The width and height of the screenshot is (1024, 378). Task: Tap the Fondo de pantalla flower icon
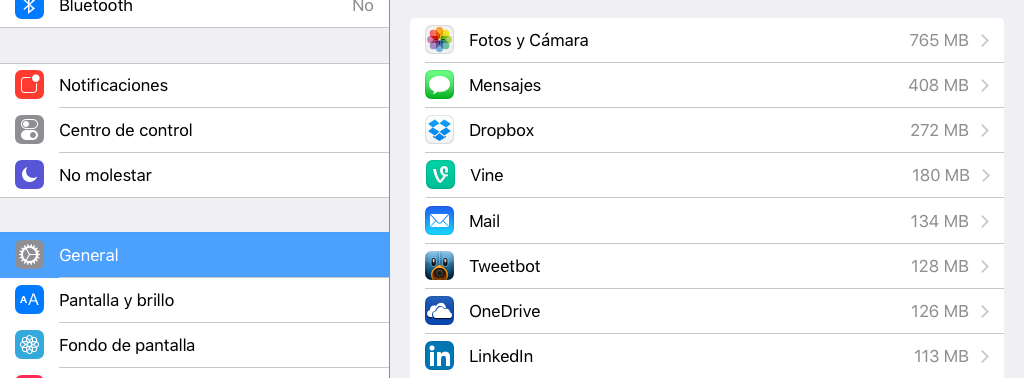(x=29, y=345)
